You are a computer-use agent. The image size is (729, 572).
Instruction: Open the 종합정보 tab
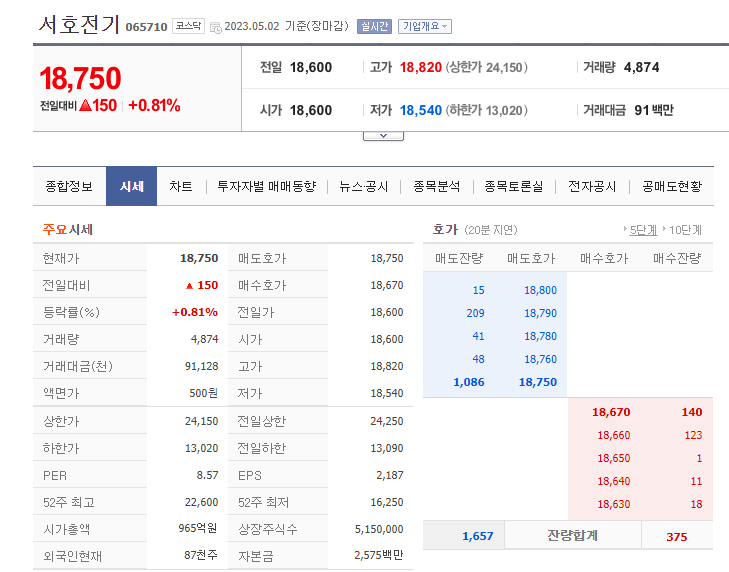[69, 186]
